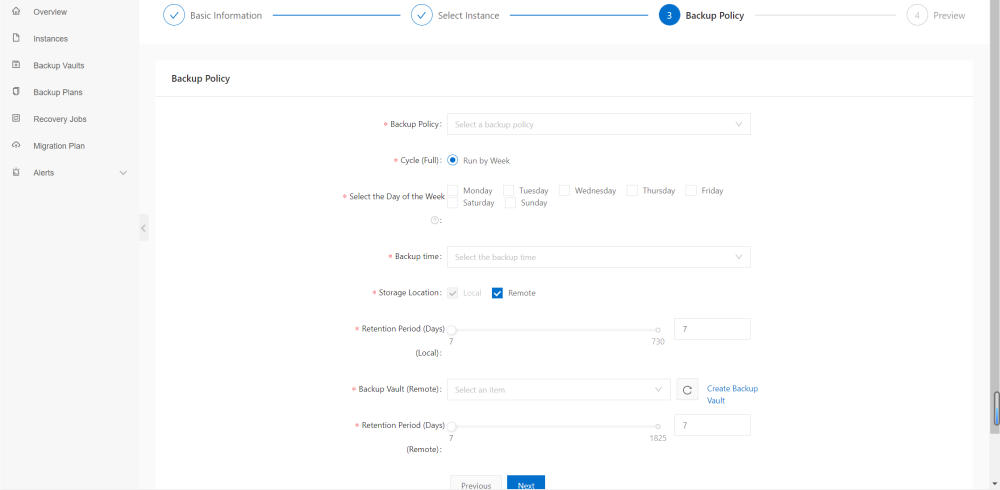1000x490 pixels.
Task: Click the Basic Information checkmark step icon
Action: point(173,15)
